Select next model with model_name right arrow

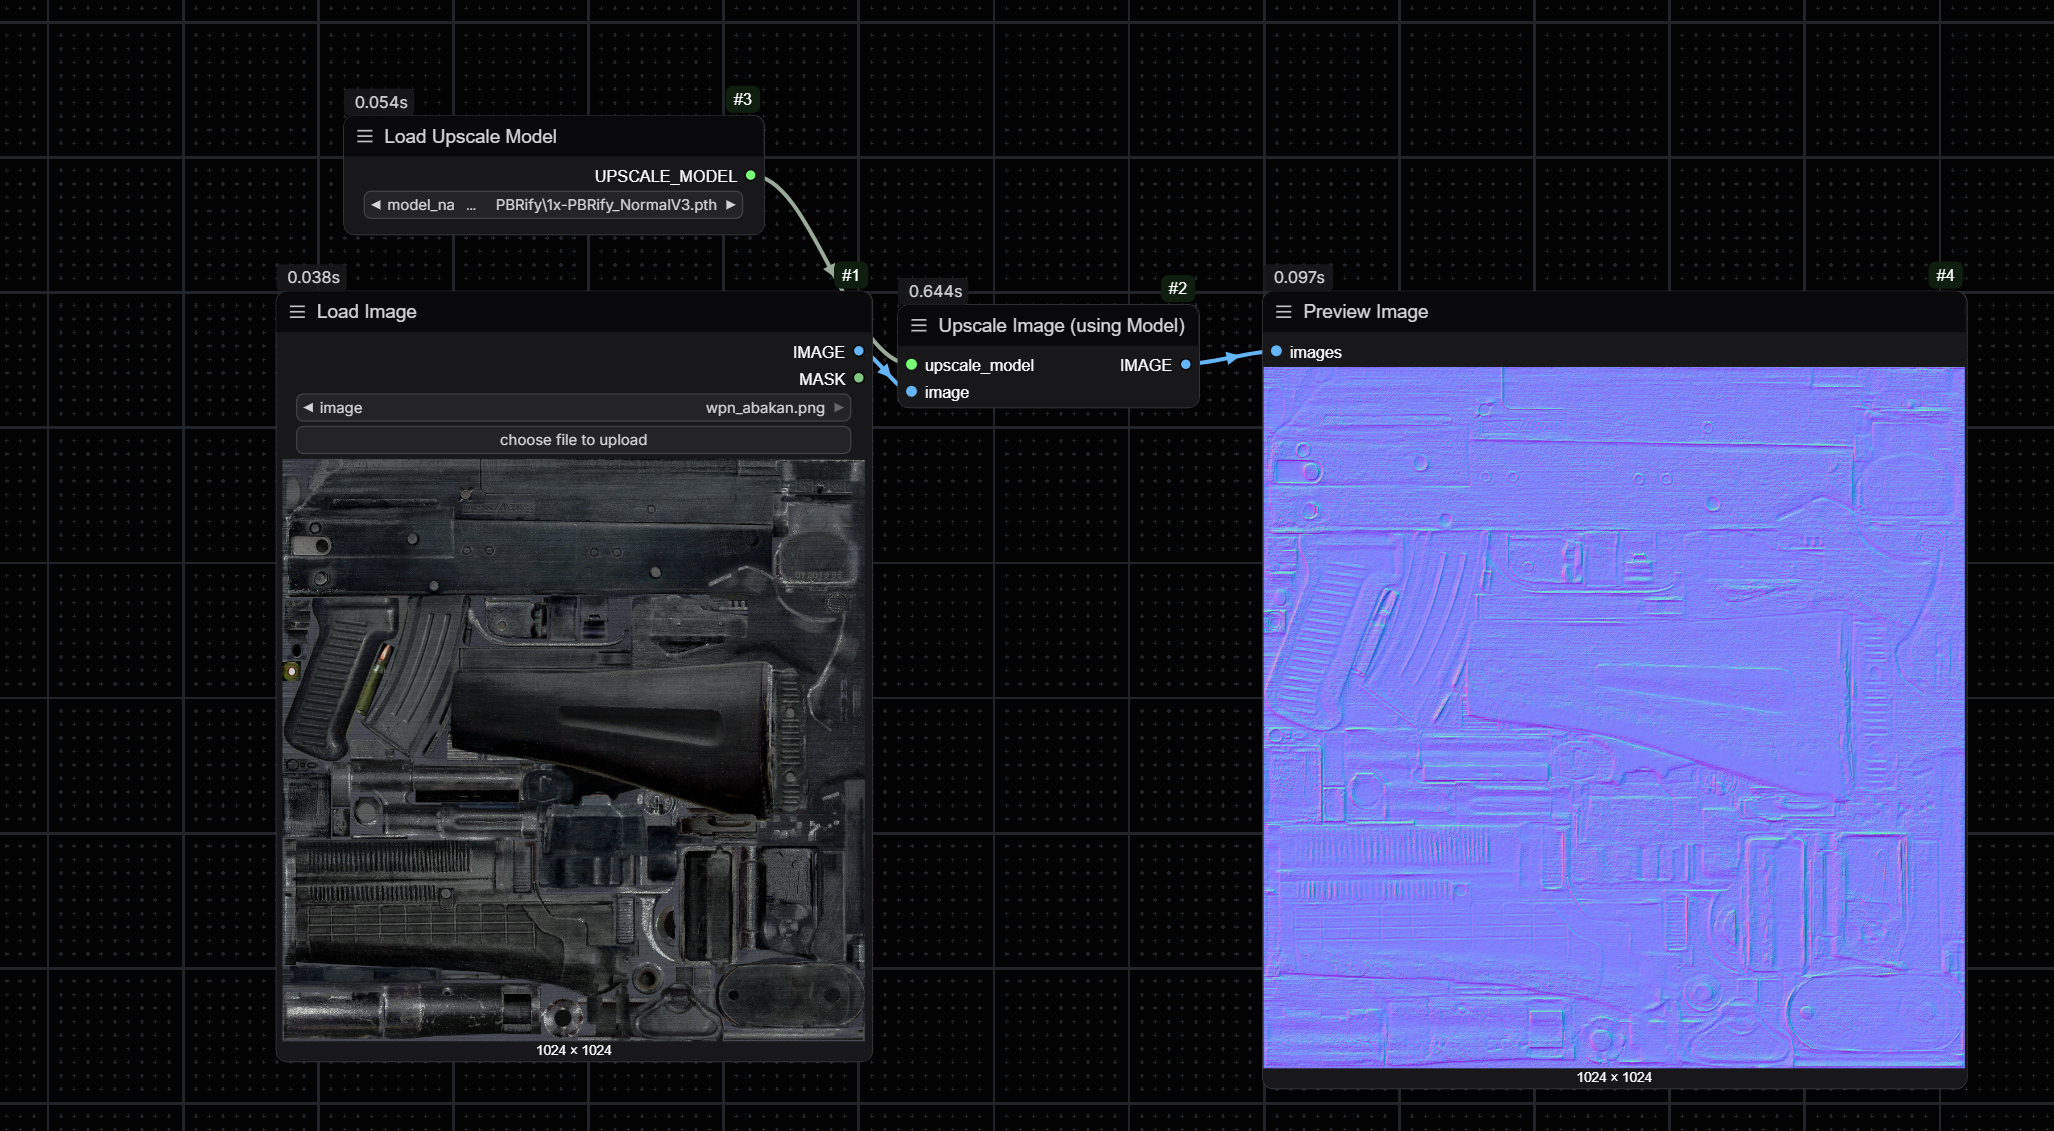point(731,205)
